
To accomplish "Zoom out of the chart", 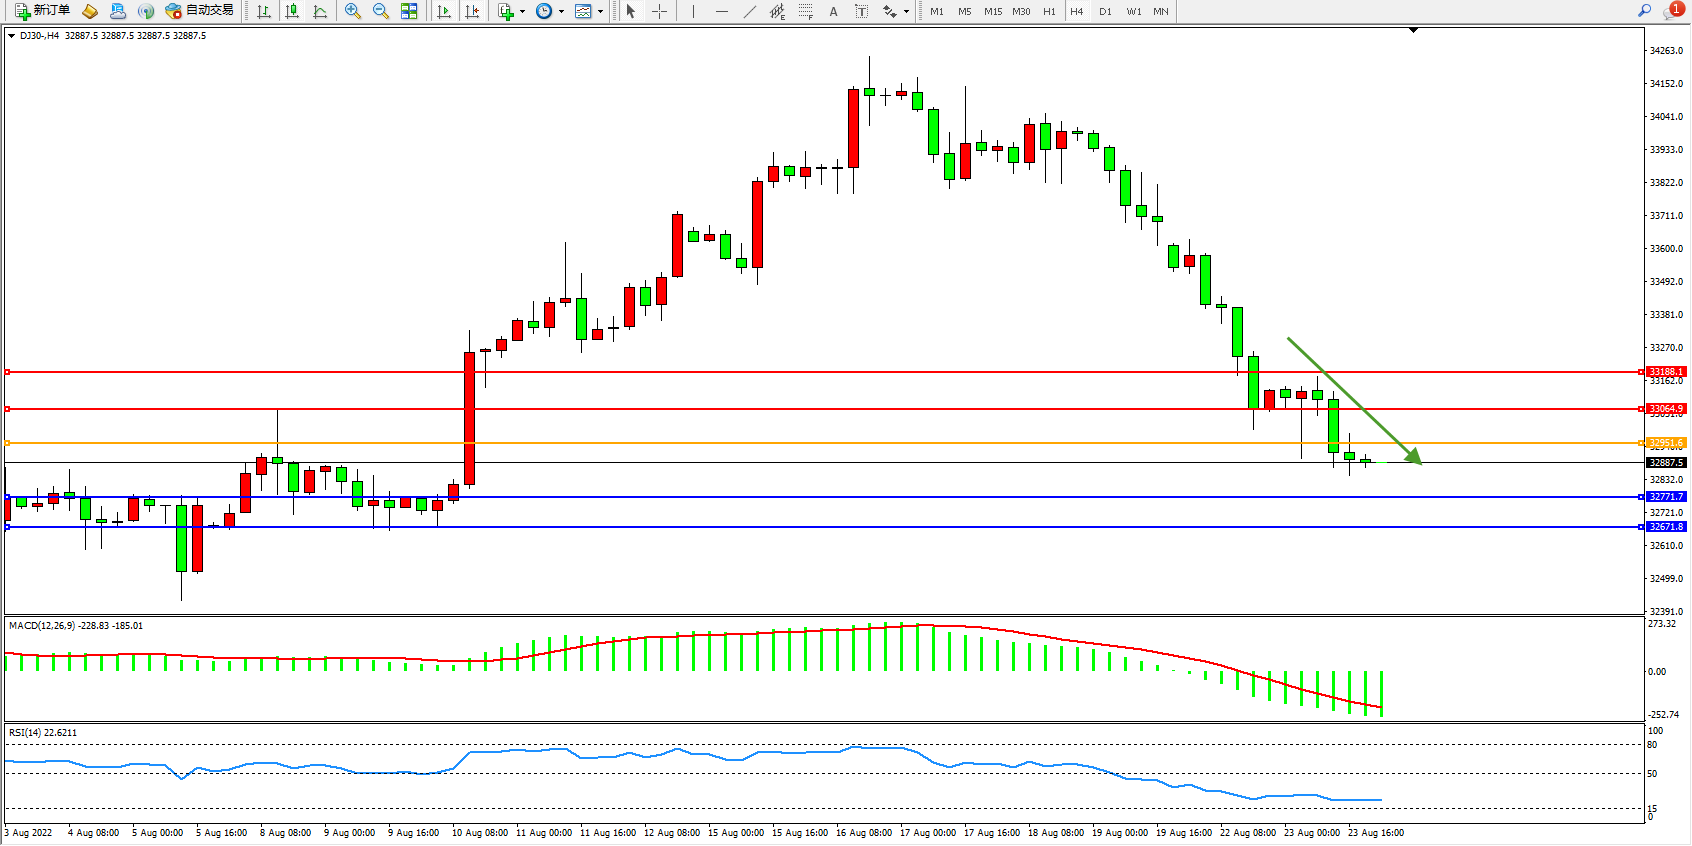I will pos(381,11).
